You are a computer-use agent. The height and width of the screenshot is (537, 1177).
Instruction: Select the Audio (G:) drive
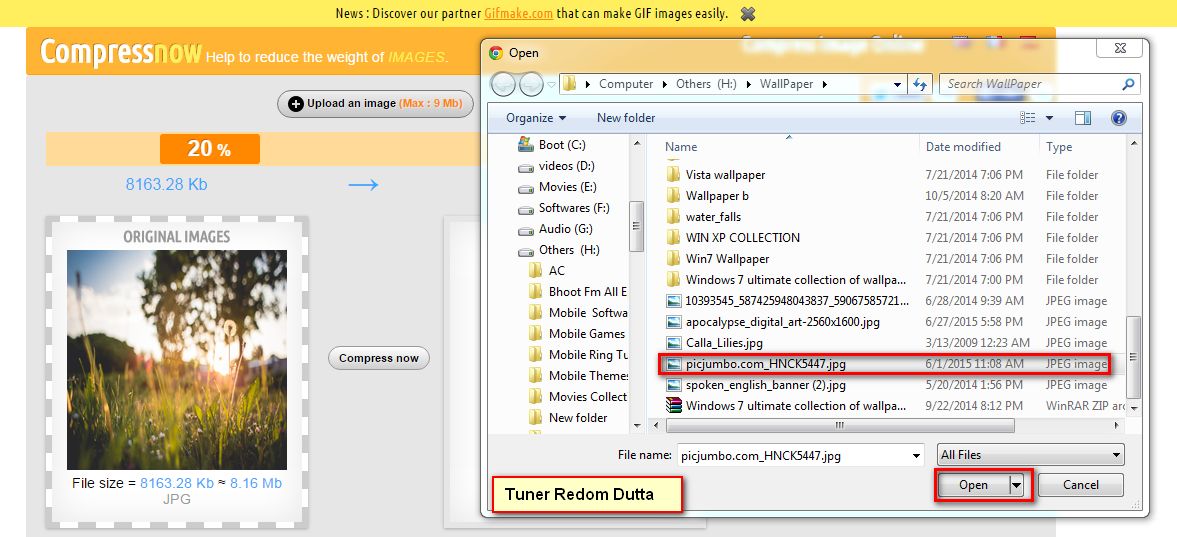coord(555,229)
